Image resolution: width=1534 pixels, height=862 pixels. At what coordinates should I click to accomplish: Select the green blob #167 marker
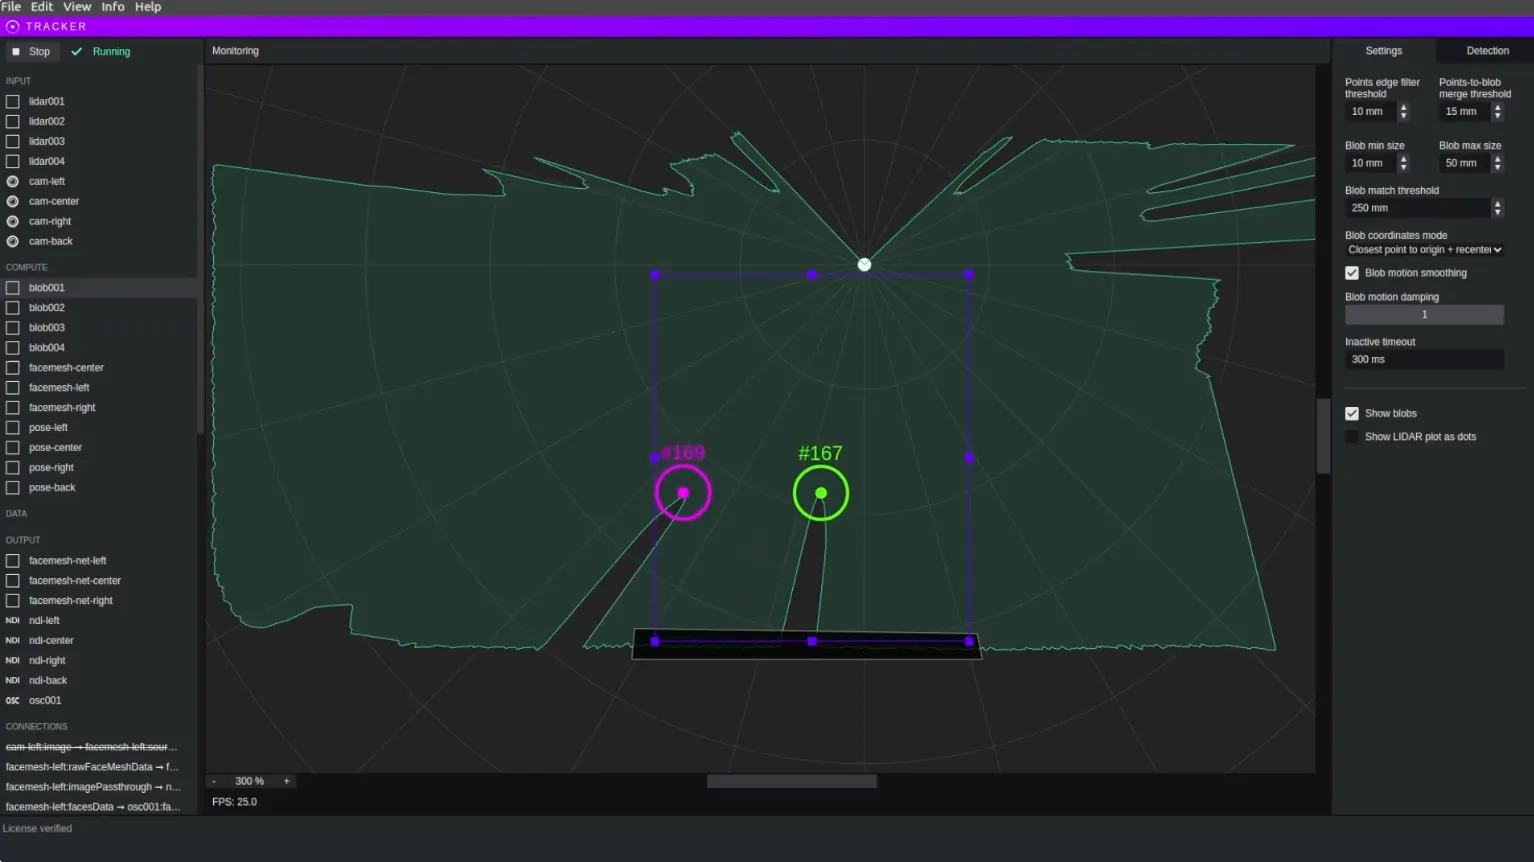821,493
